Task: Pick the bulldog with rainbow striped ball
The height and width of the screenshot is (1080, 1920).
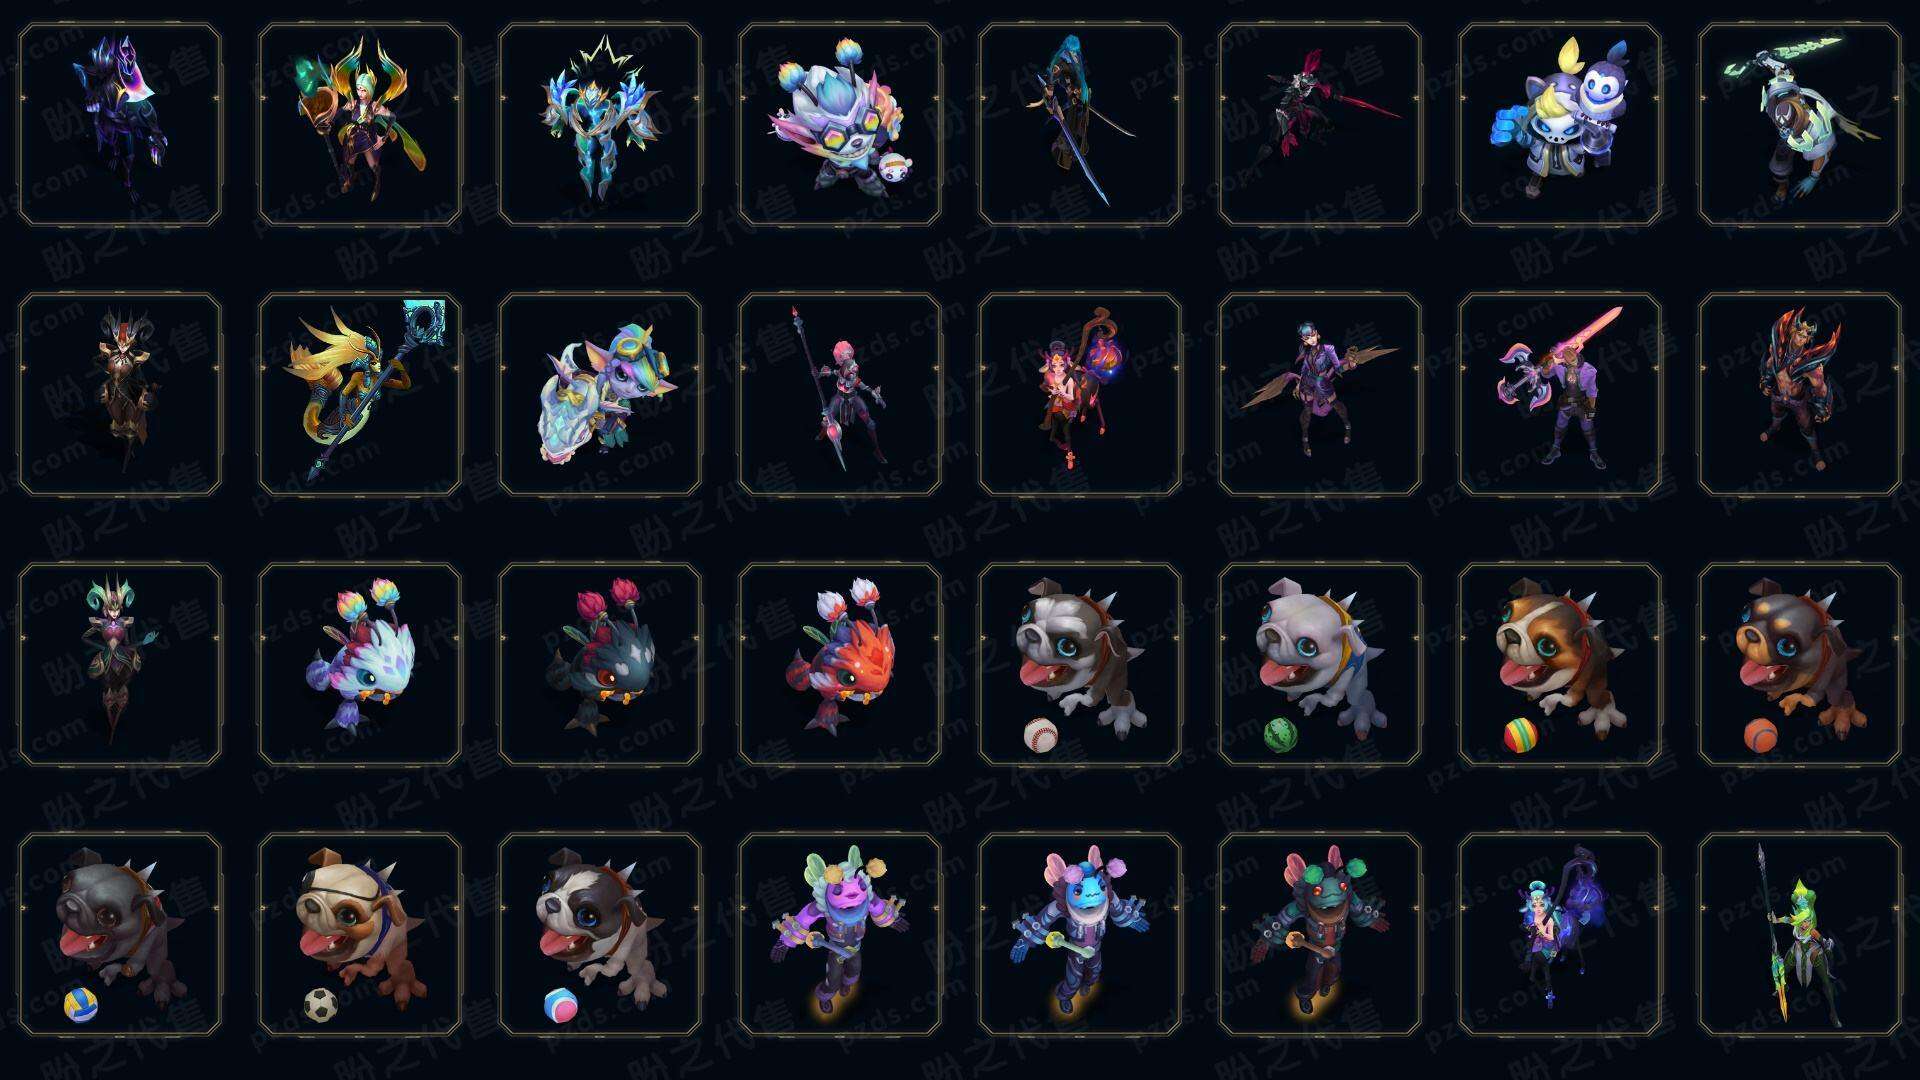Action: tap(1560, 664)
